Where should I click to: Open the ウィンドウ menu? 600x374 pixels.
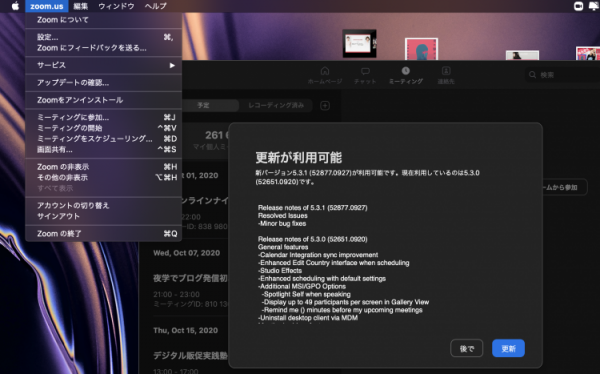116,6
